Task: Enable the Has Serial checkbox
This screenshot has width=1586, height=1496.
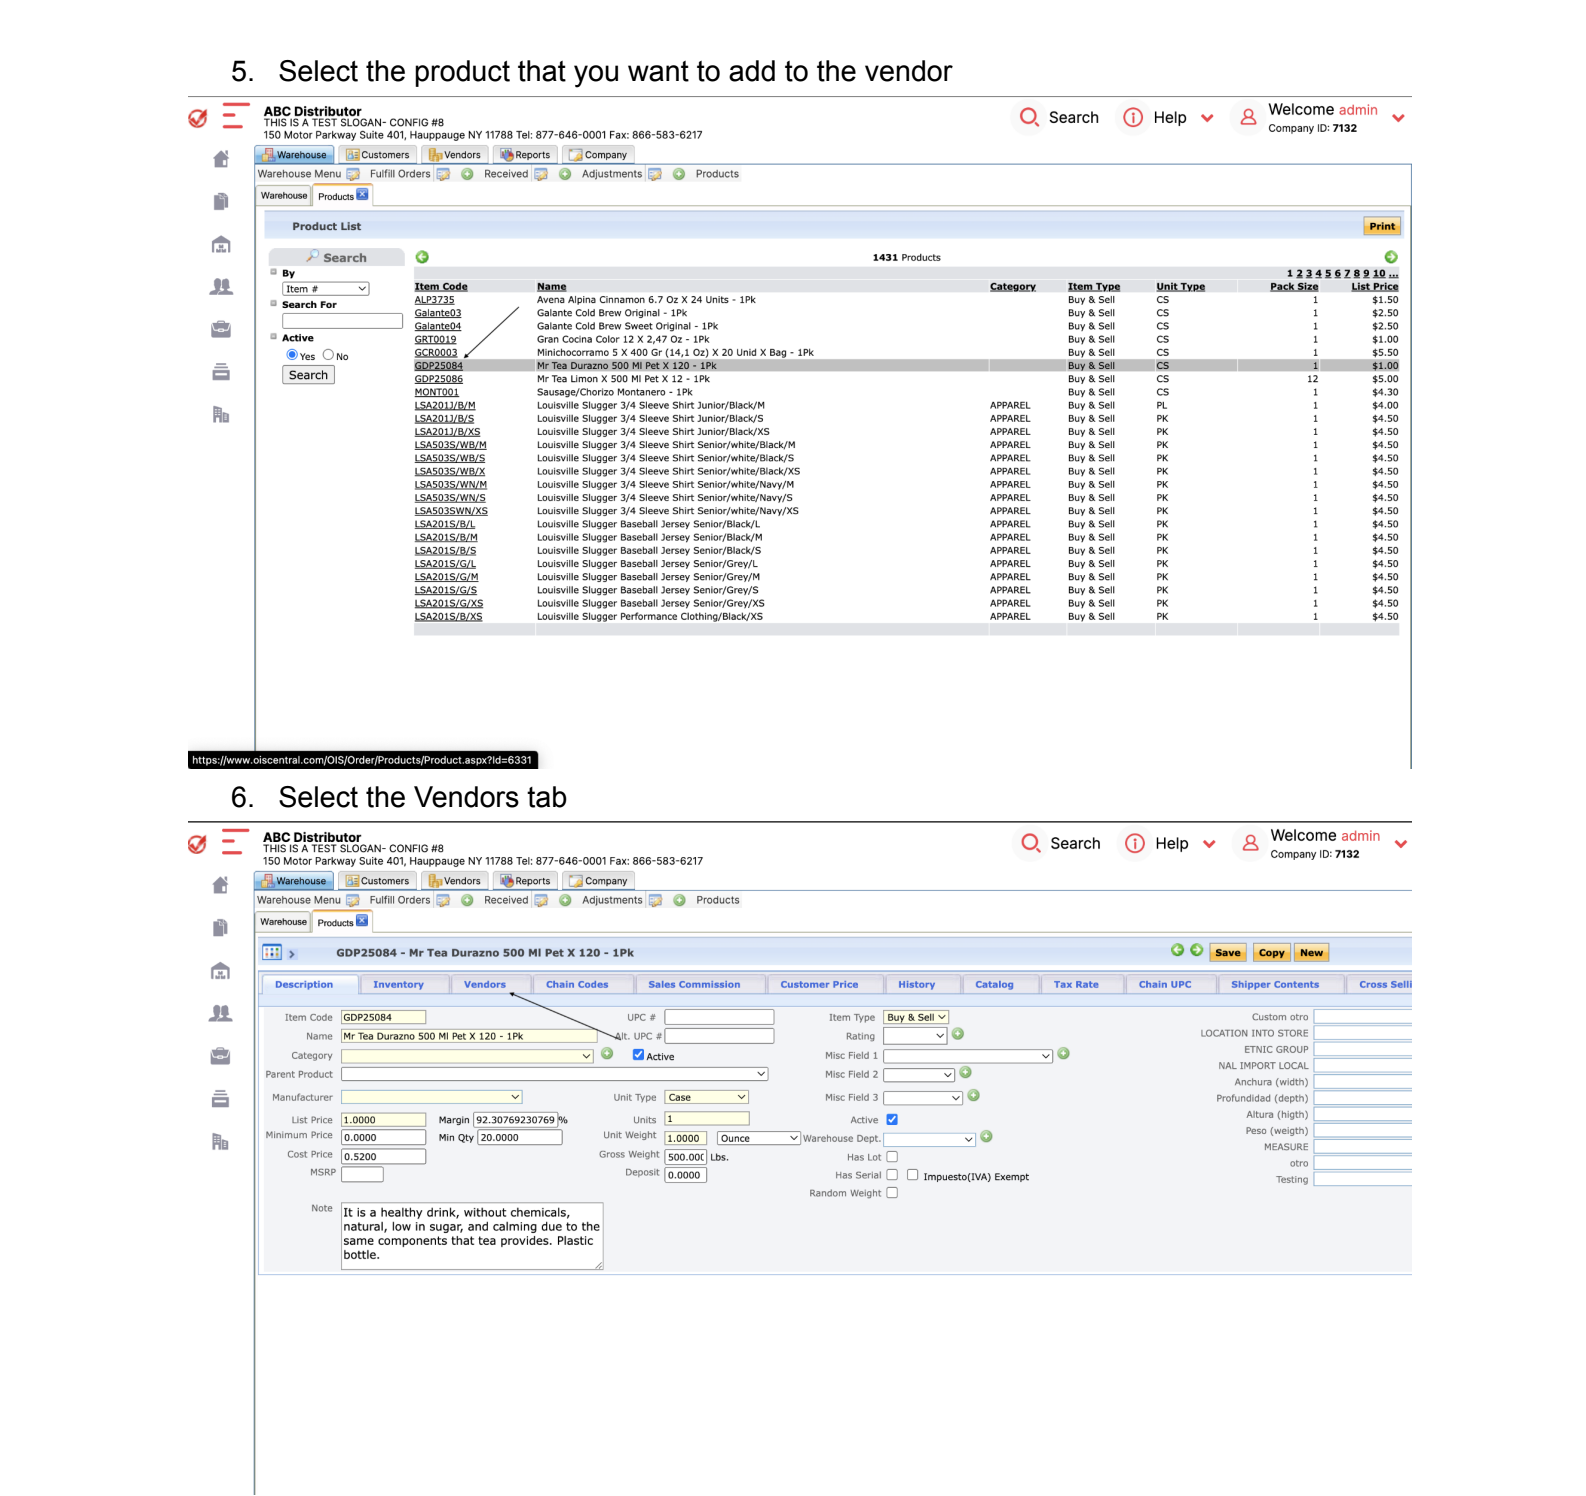Action: 892,1175
